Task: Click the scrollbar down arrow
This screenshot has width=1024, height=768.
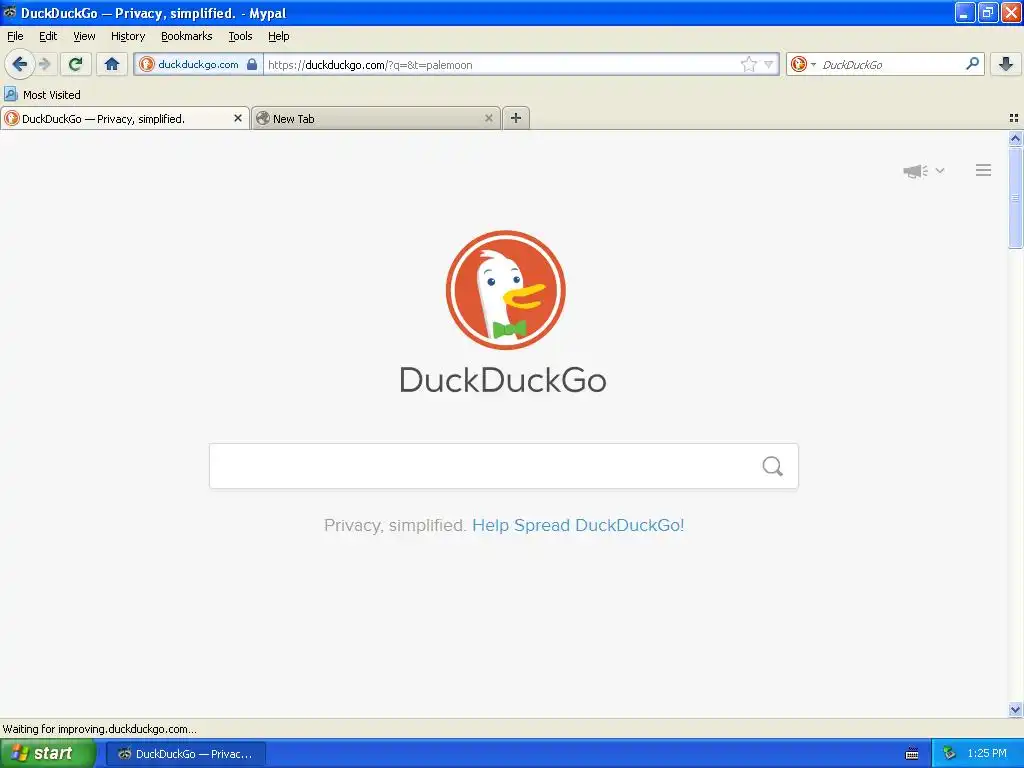Action: [1016, 709]
